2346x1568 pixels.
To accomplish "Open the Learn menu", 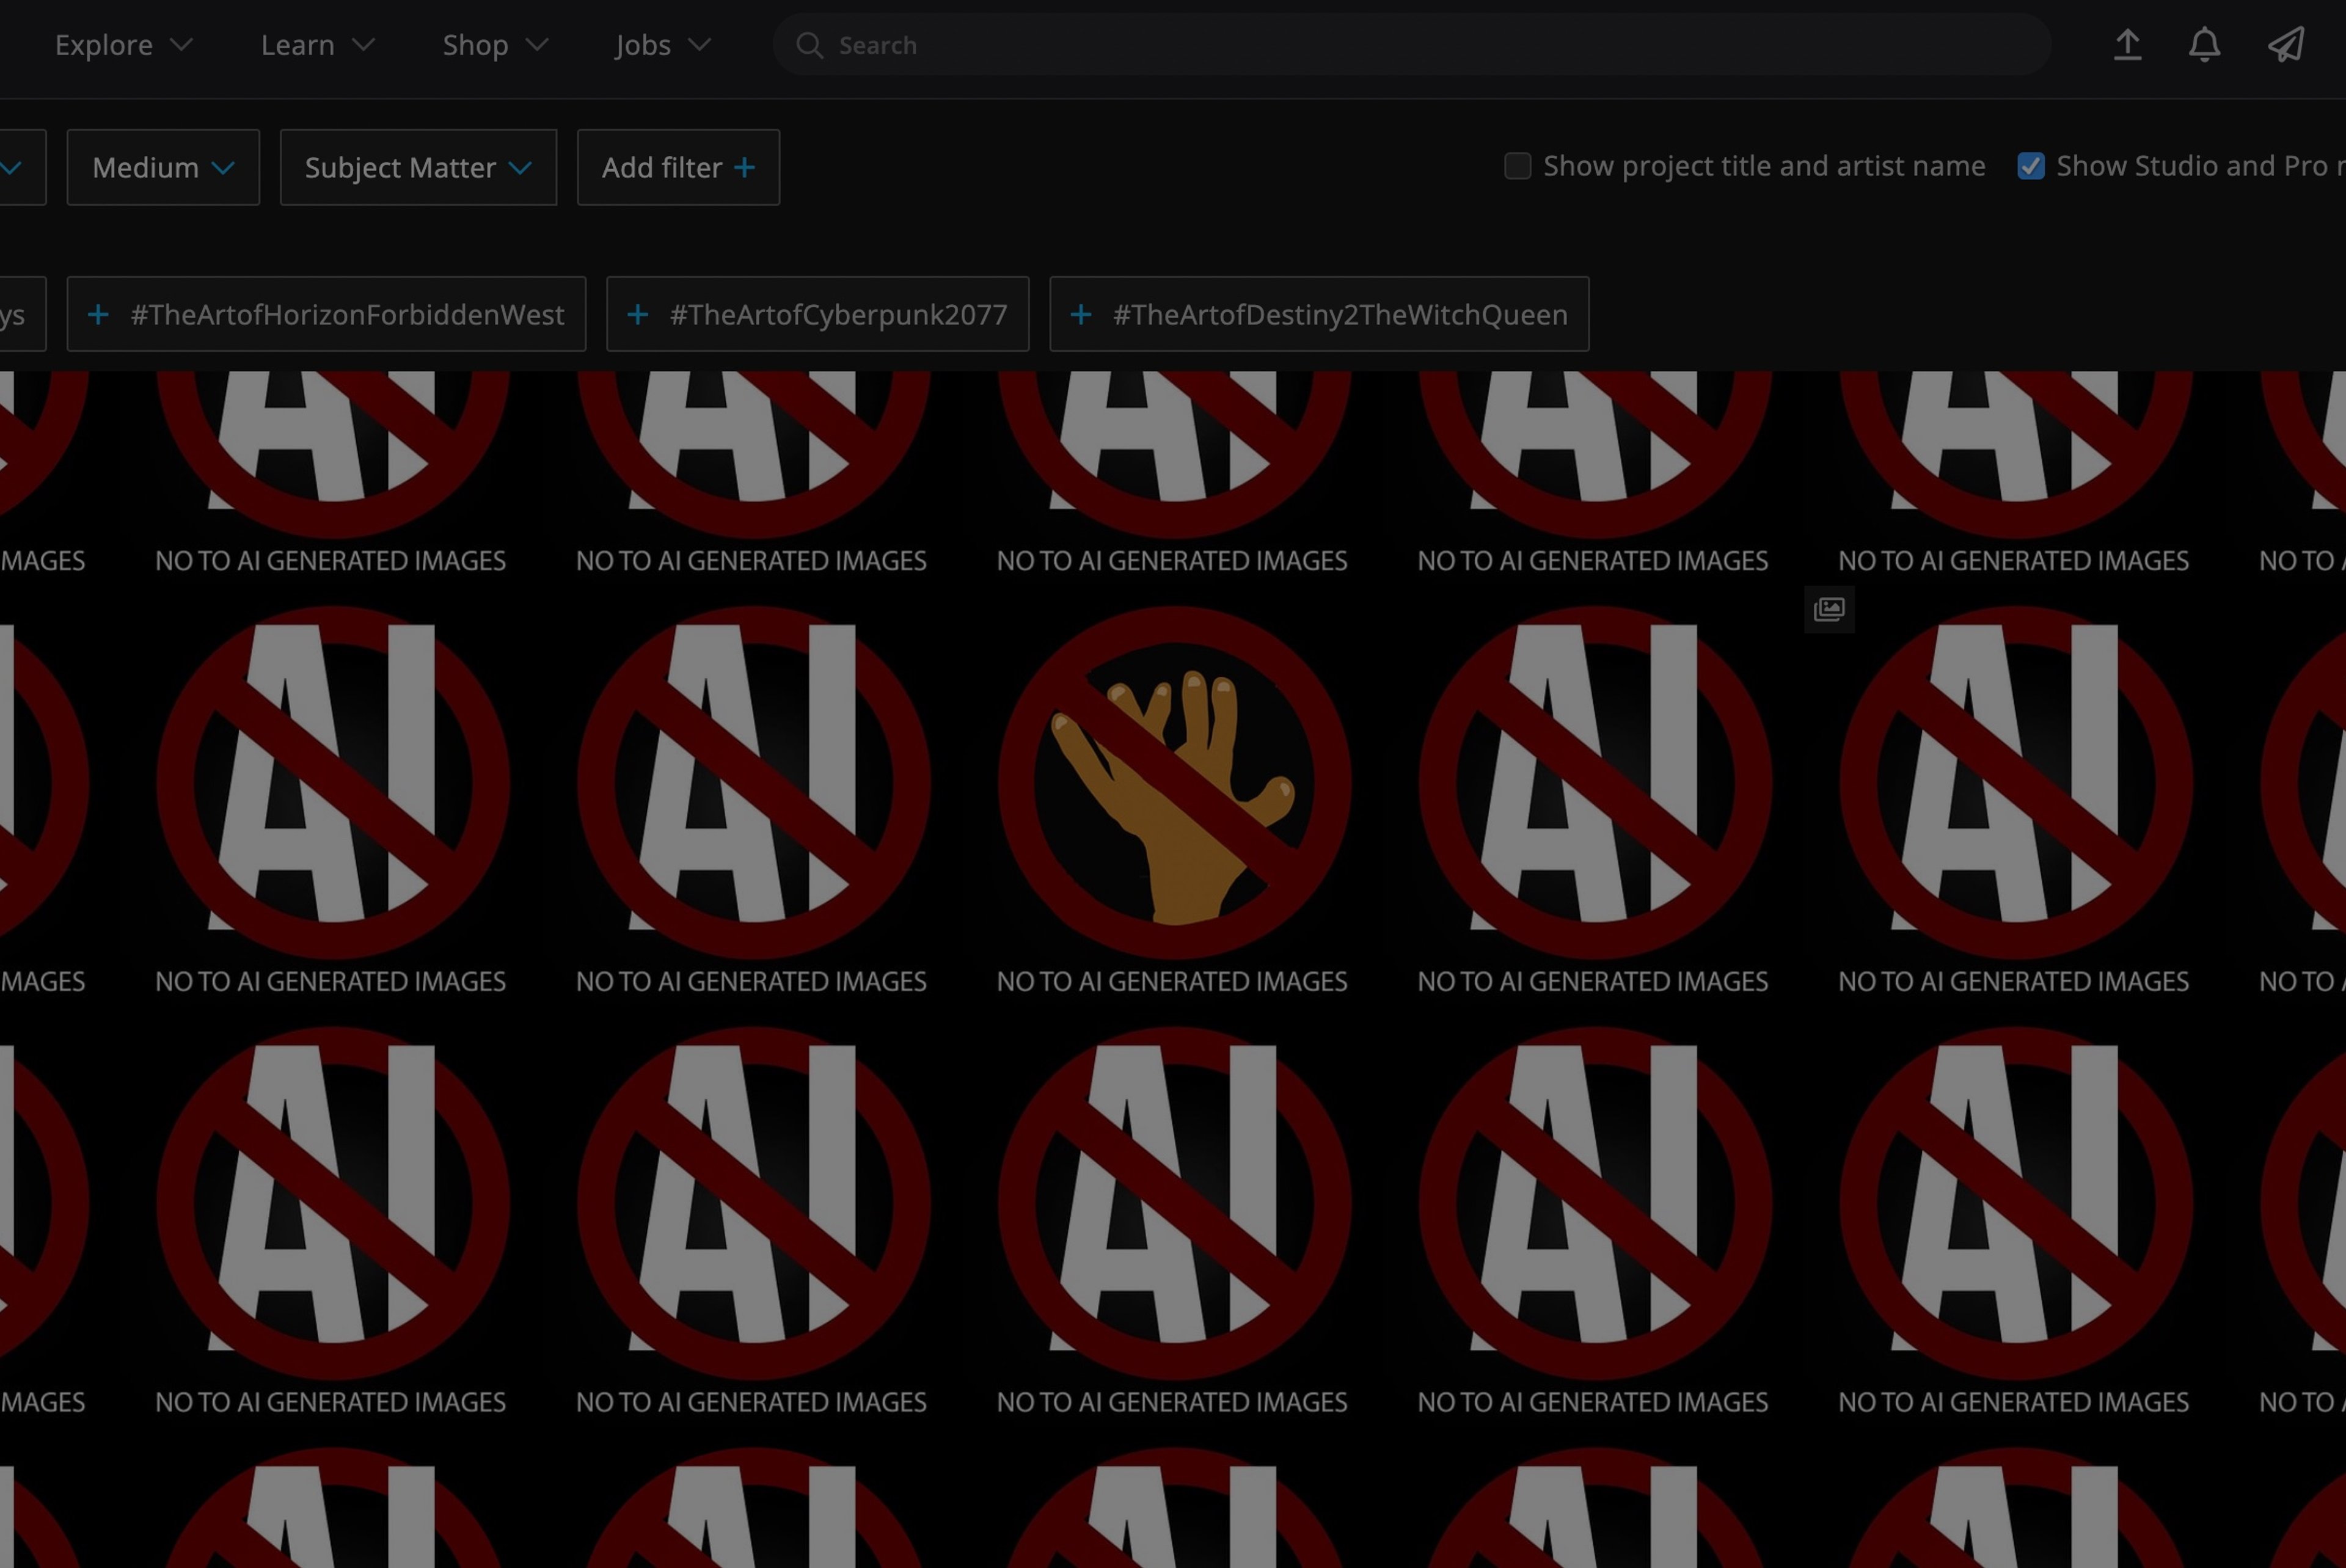I will 317,45.
